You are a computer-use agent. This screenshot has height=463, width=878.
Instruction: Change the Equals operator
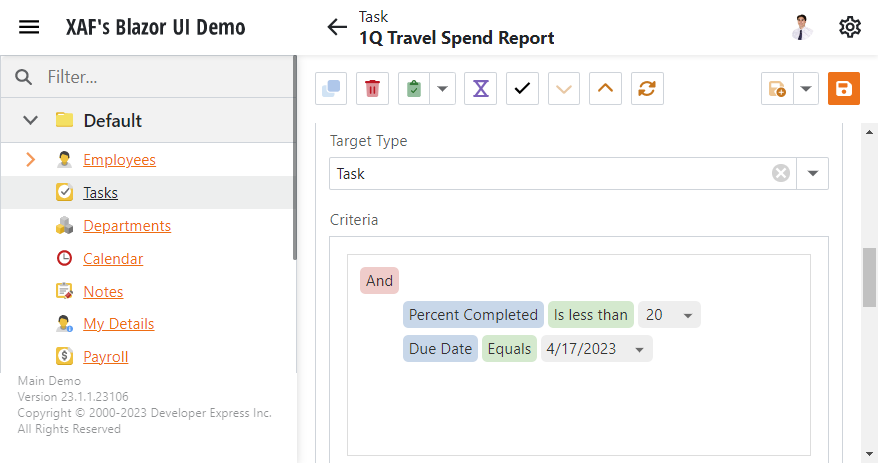[x=509, y=349]
